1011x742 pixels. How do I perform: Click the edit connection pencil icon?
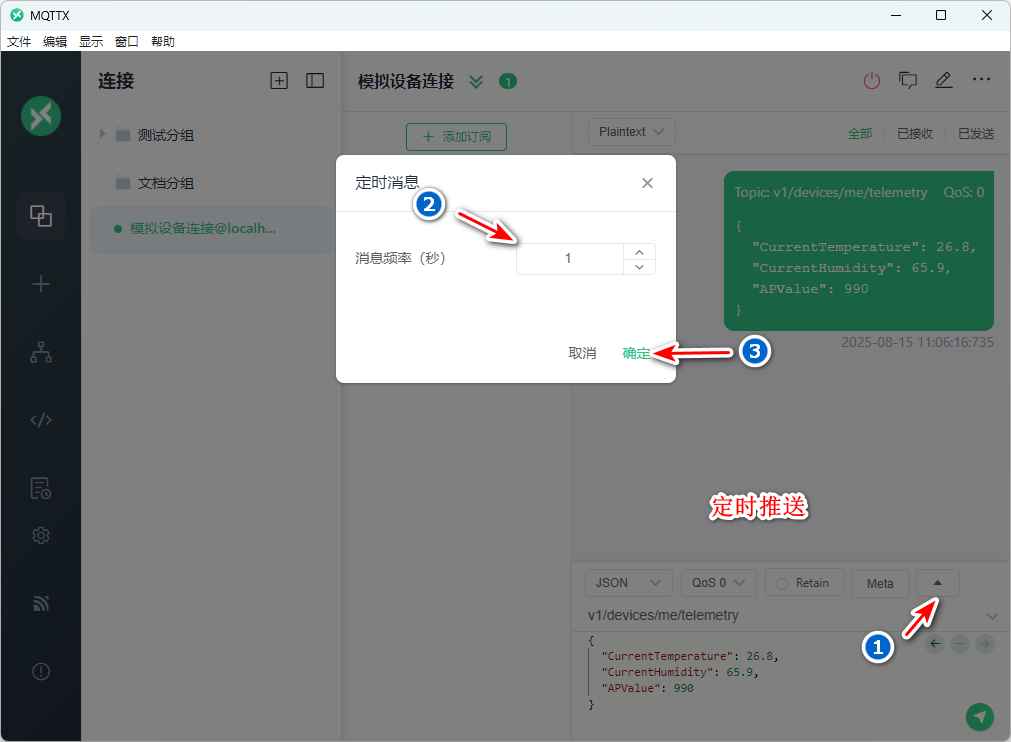click(943, 81)
